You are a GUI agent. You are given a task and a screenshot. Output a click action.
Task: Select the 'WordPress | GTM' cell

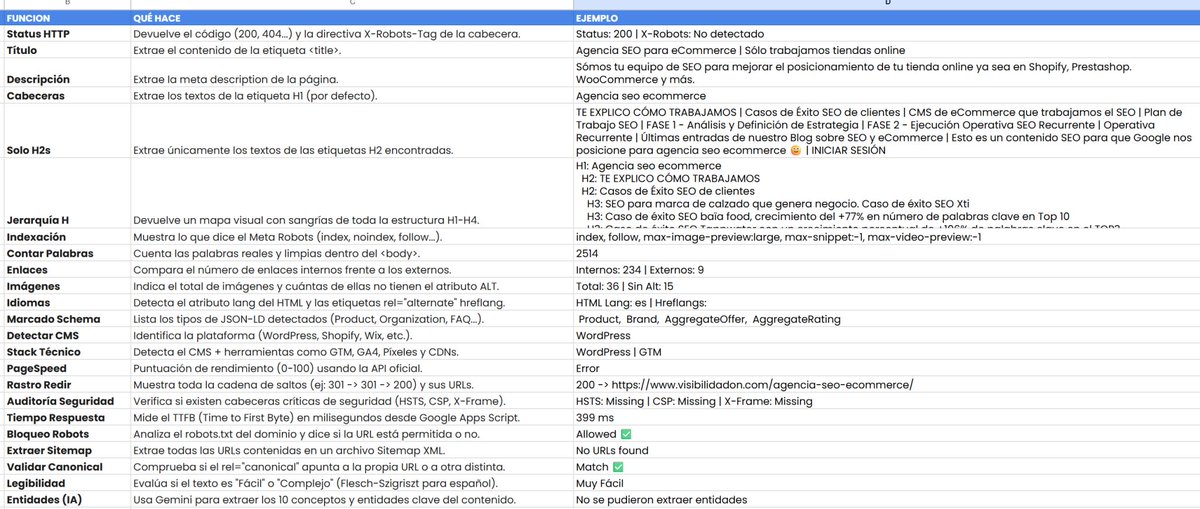[x=886, y=352]
